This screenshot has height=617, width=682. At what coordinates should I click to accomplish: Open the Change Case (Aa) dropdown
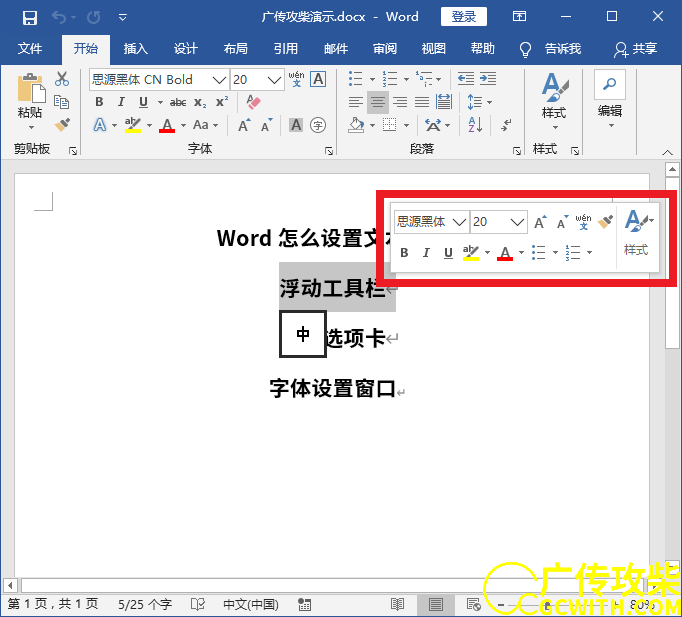tap(205, 125)
